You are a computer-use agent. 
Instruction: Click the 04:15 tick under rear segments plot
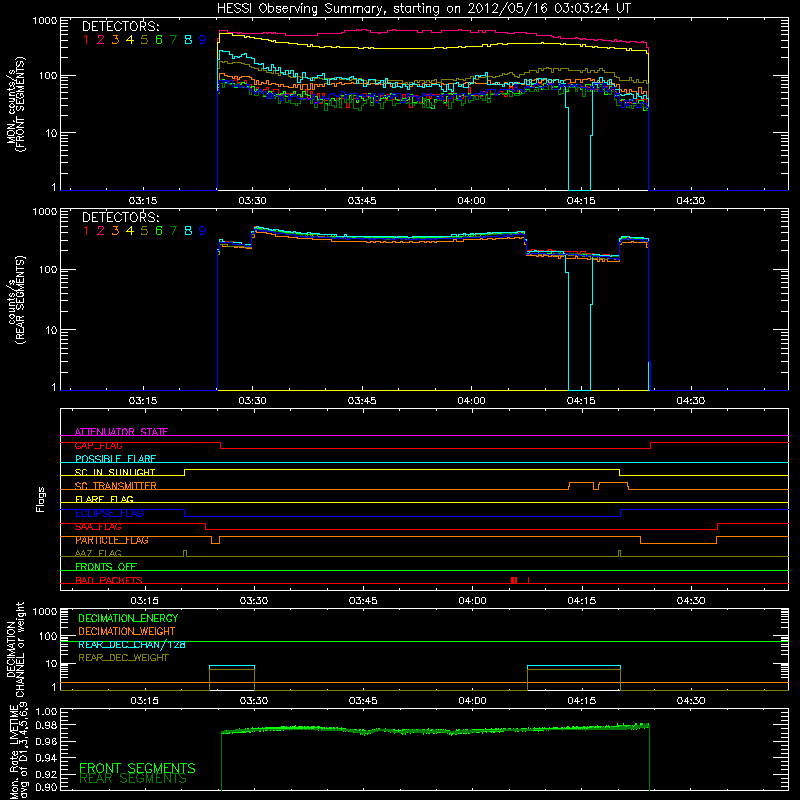(581, 401)
